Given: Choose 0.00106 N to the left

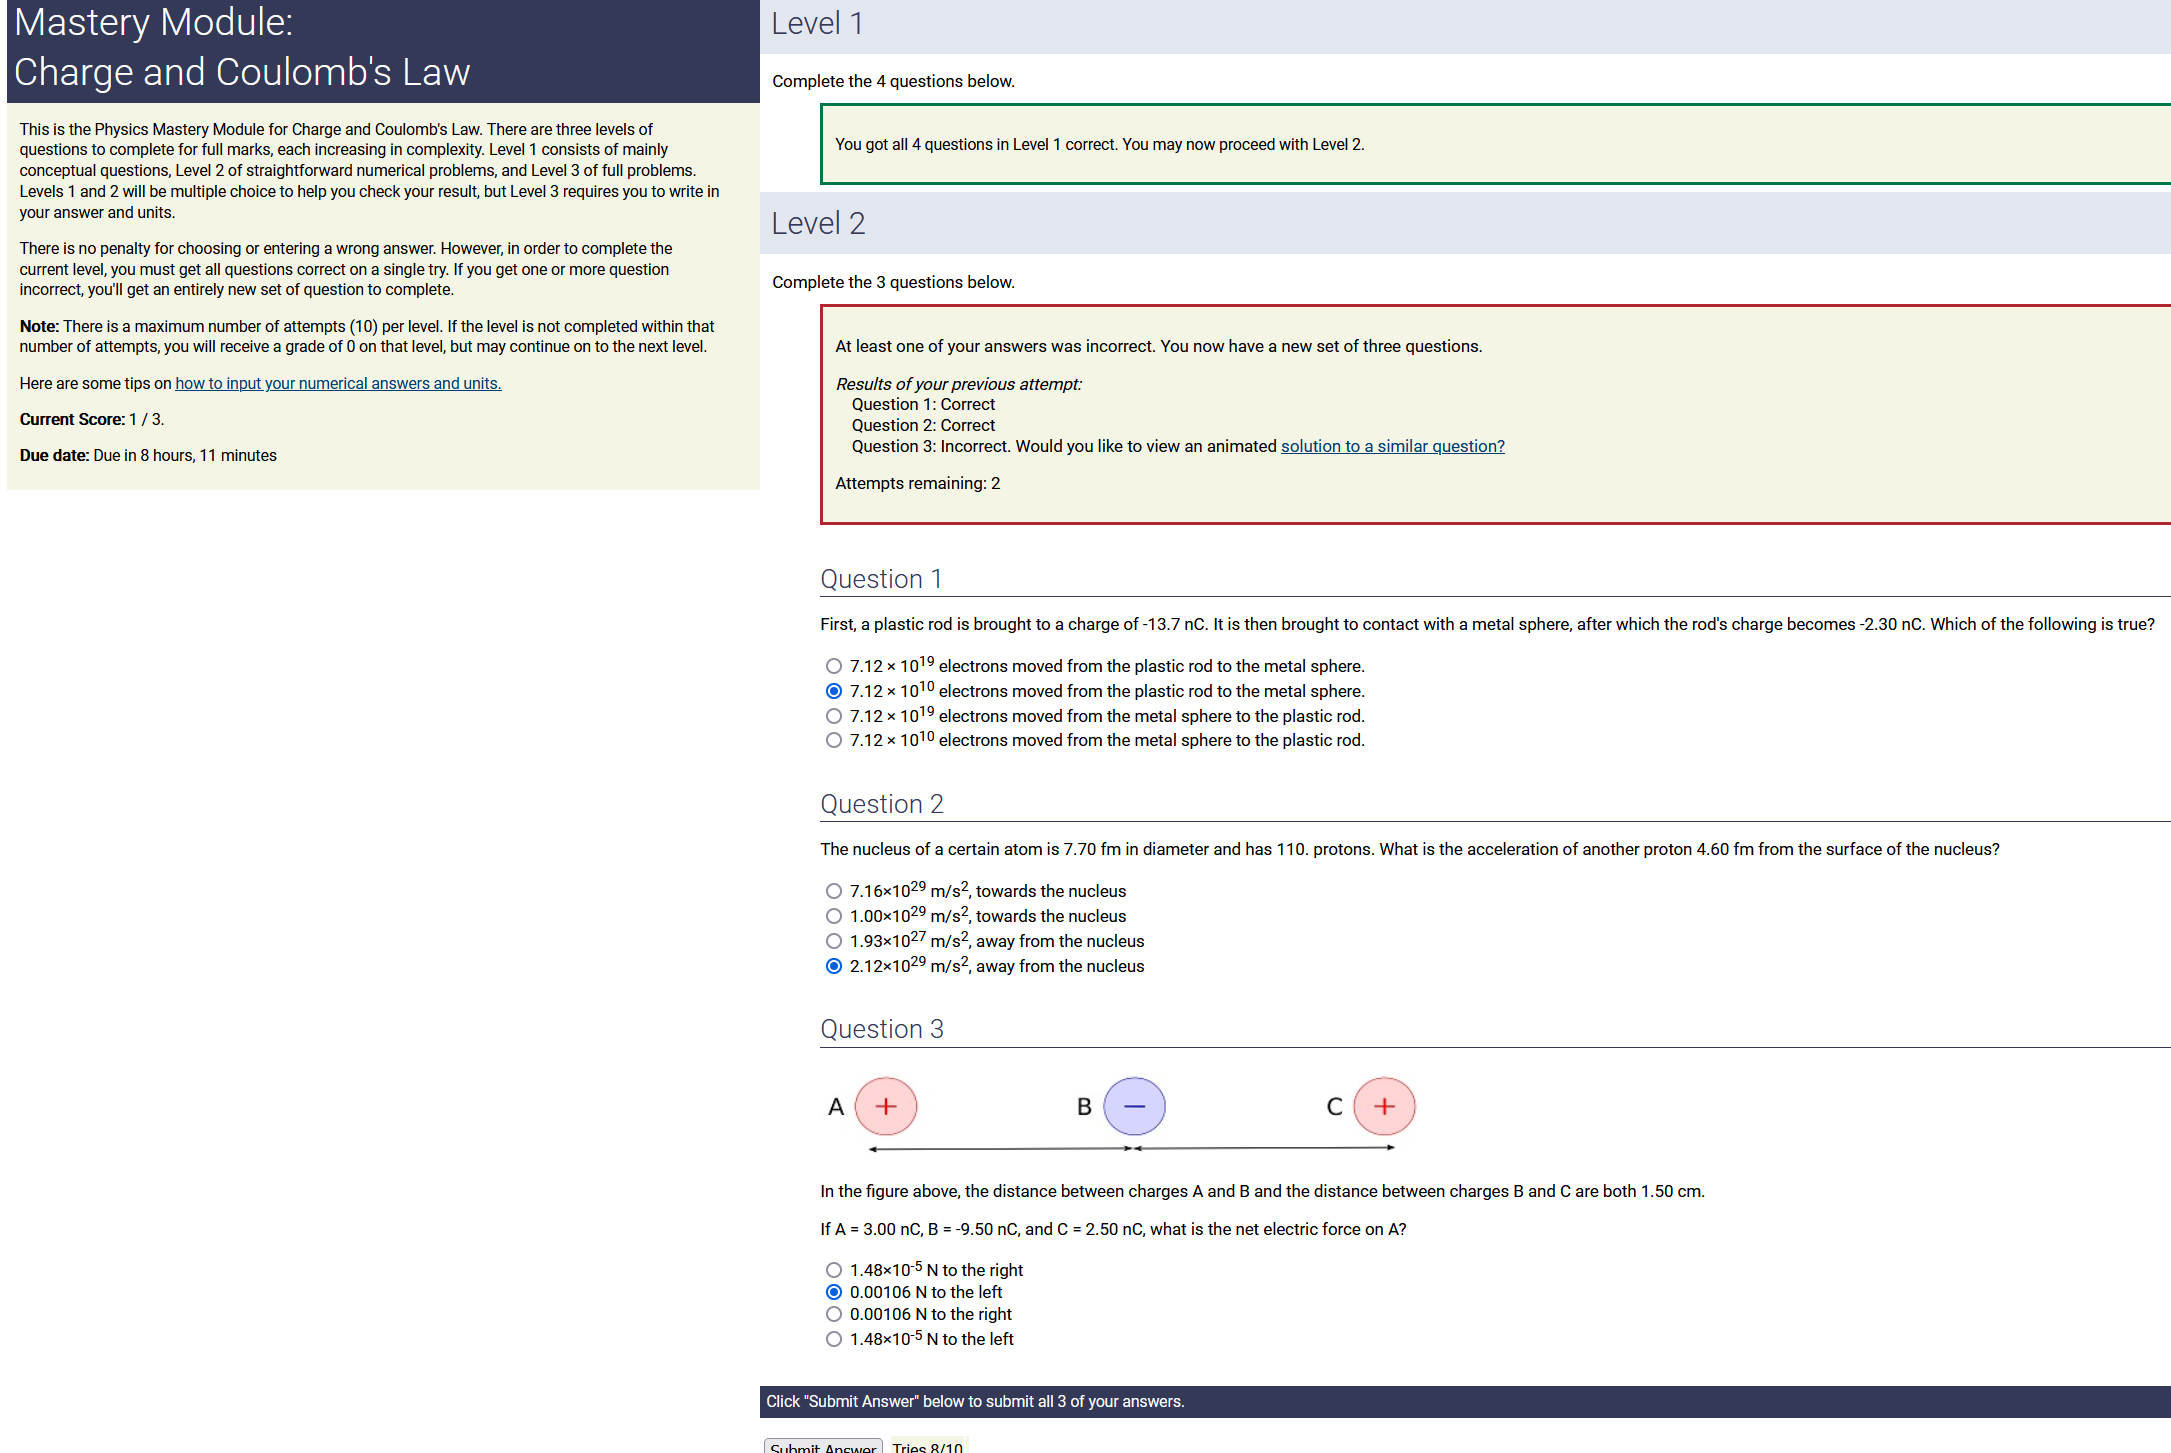Looking at the screenshot, I should click(833, 1292).
